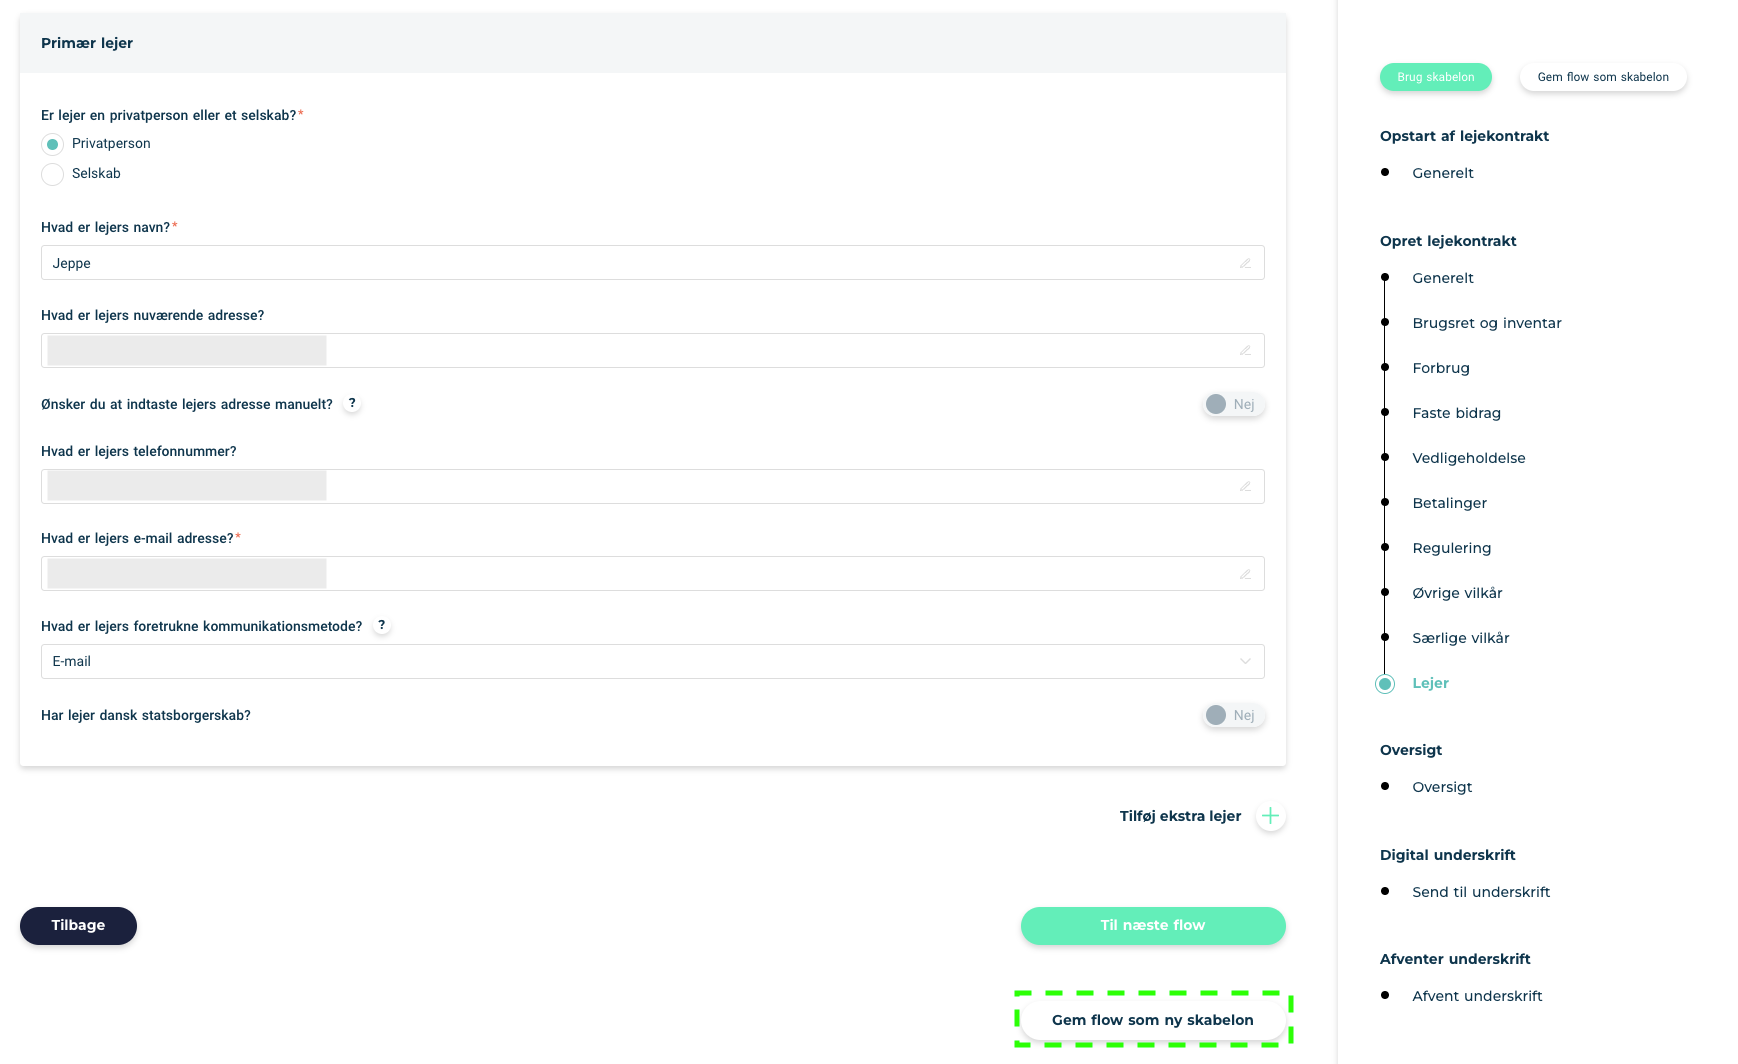The image size is (1738, 1064).
Task: Click Gem flow som ny skabelon
Action: point(1153,1020)
